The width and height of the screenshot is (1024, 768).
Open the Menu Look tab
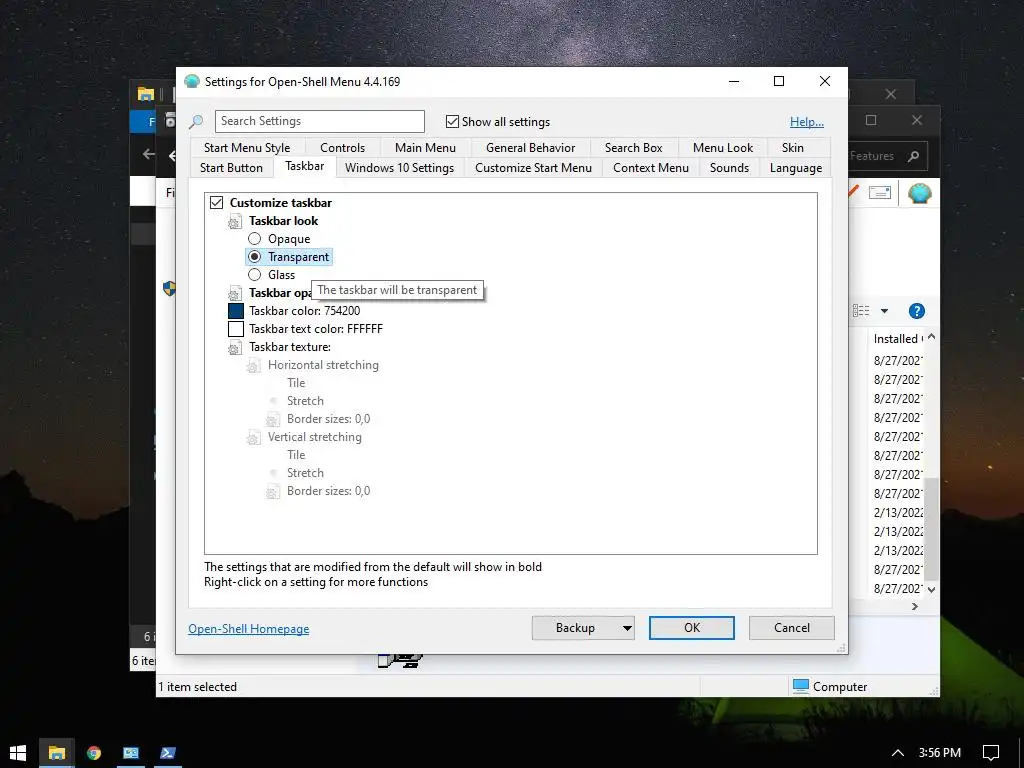point(723,148)
